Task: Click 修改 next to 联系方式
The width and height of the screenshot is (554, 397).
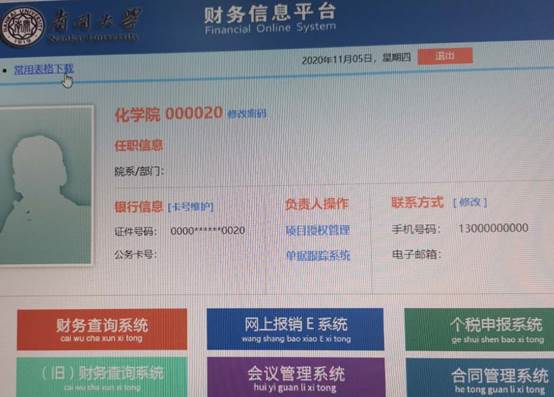Action: (470, 202)
